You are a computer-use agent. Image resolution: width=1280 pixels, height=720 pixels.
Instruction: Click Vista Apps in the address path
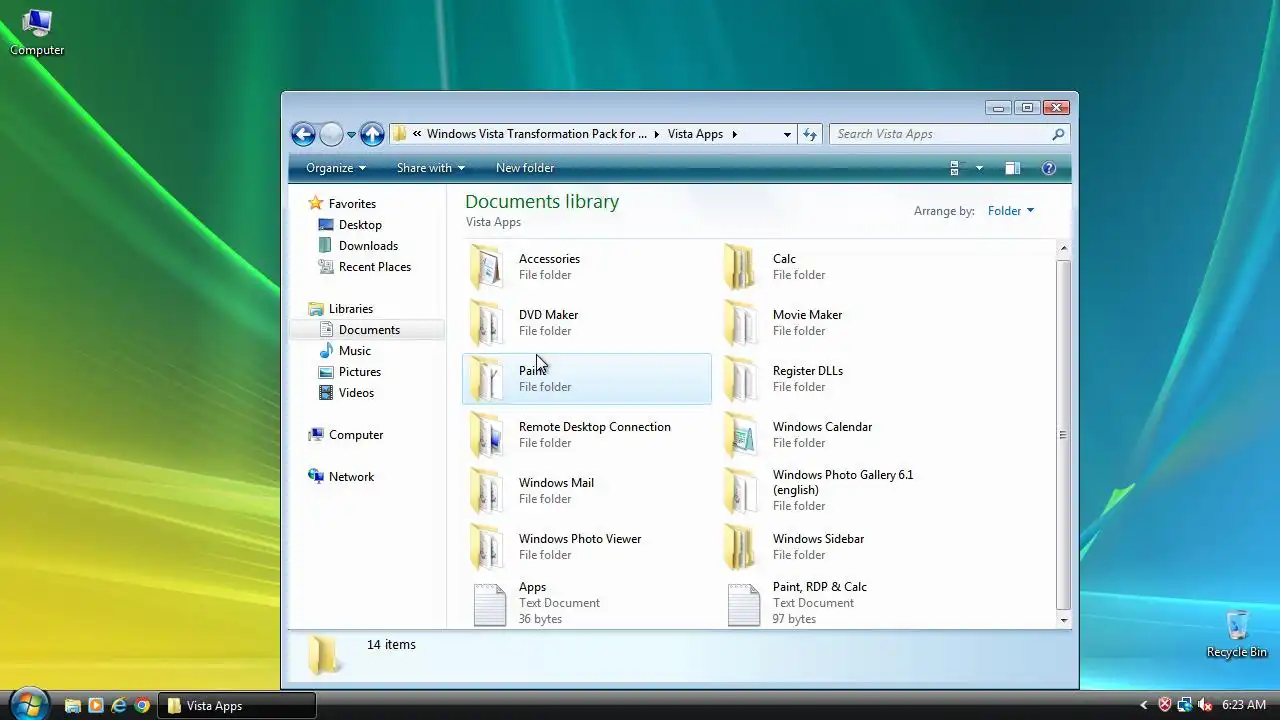pos(695,134)
